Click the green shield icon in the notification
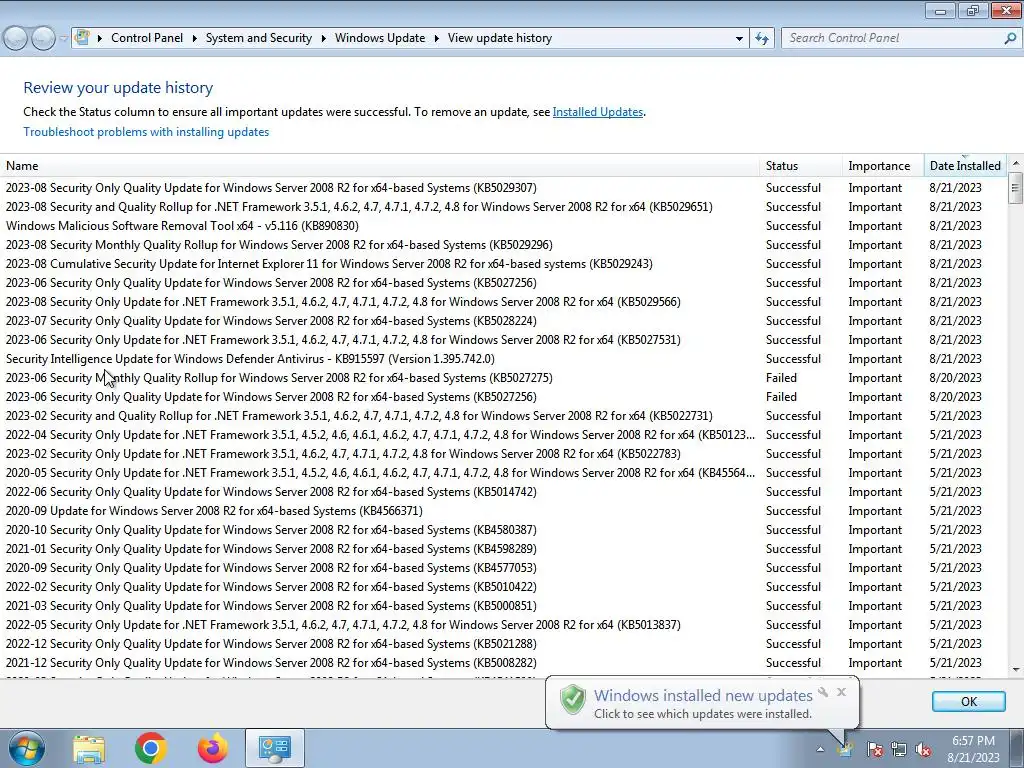1024x768 pixels. click(x=573, y=699)
